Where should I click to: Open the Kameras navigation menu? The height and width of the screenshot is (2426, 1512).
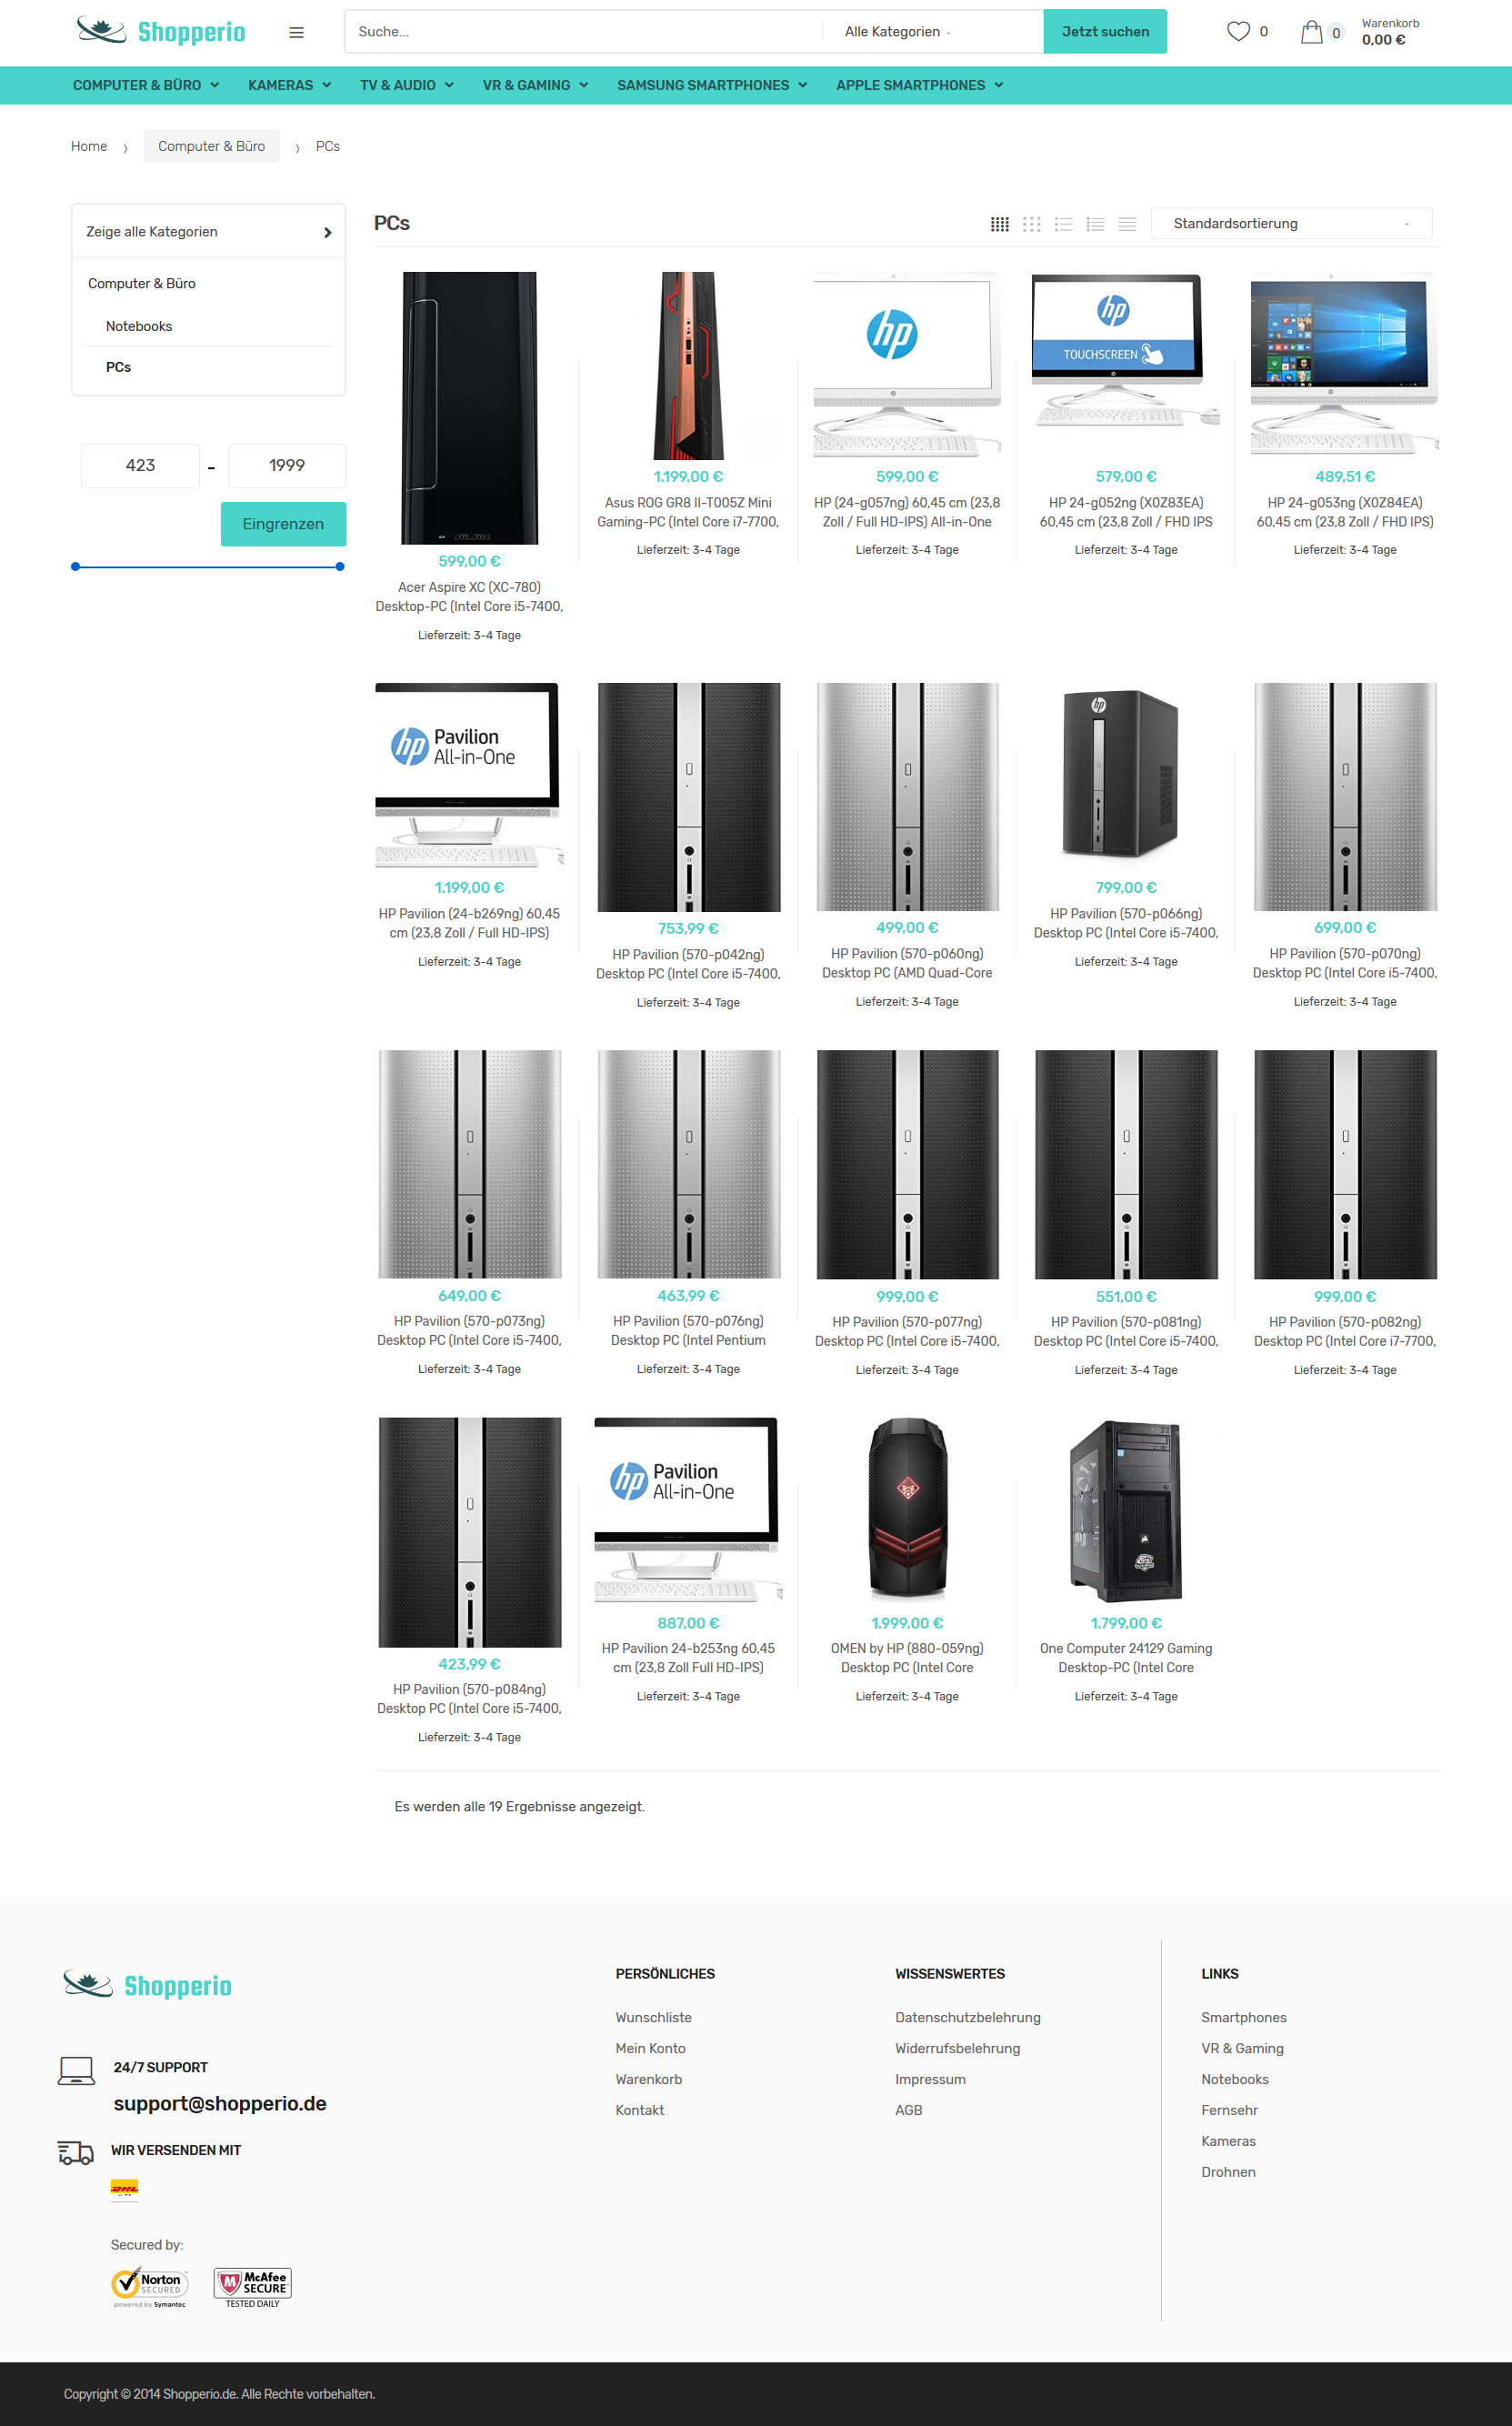pyautogui.click(x=289, y=85)
